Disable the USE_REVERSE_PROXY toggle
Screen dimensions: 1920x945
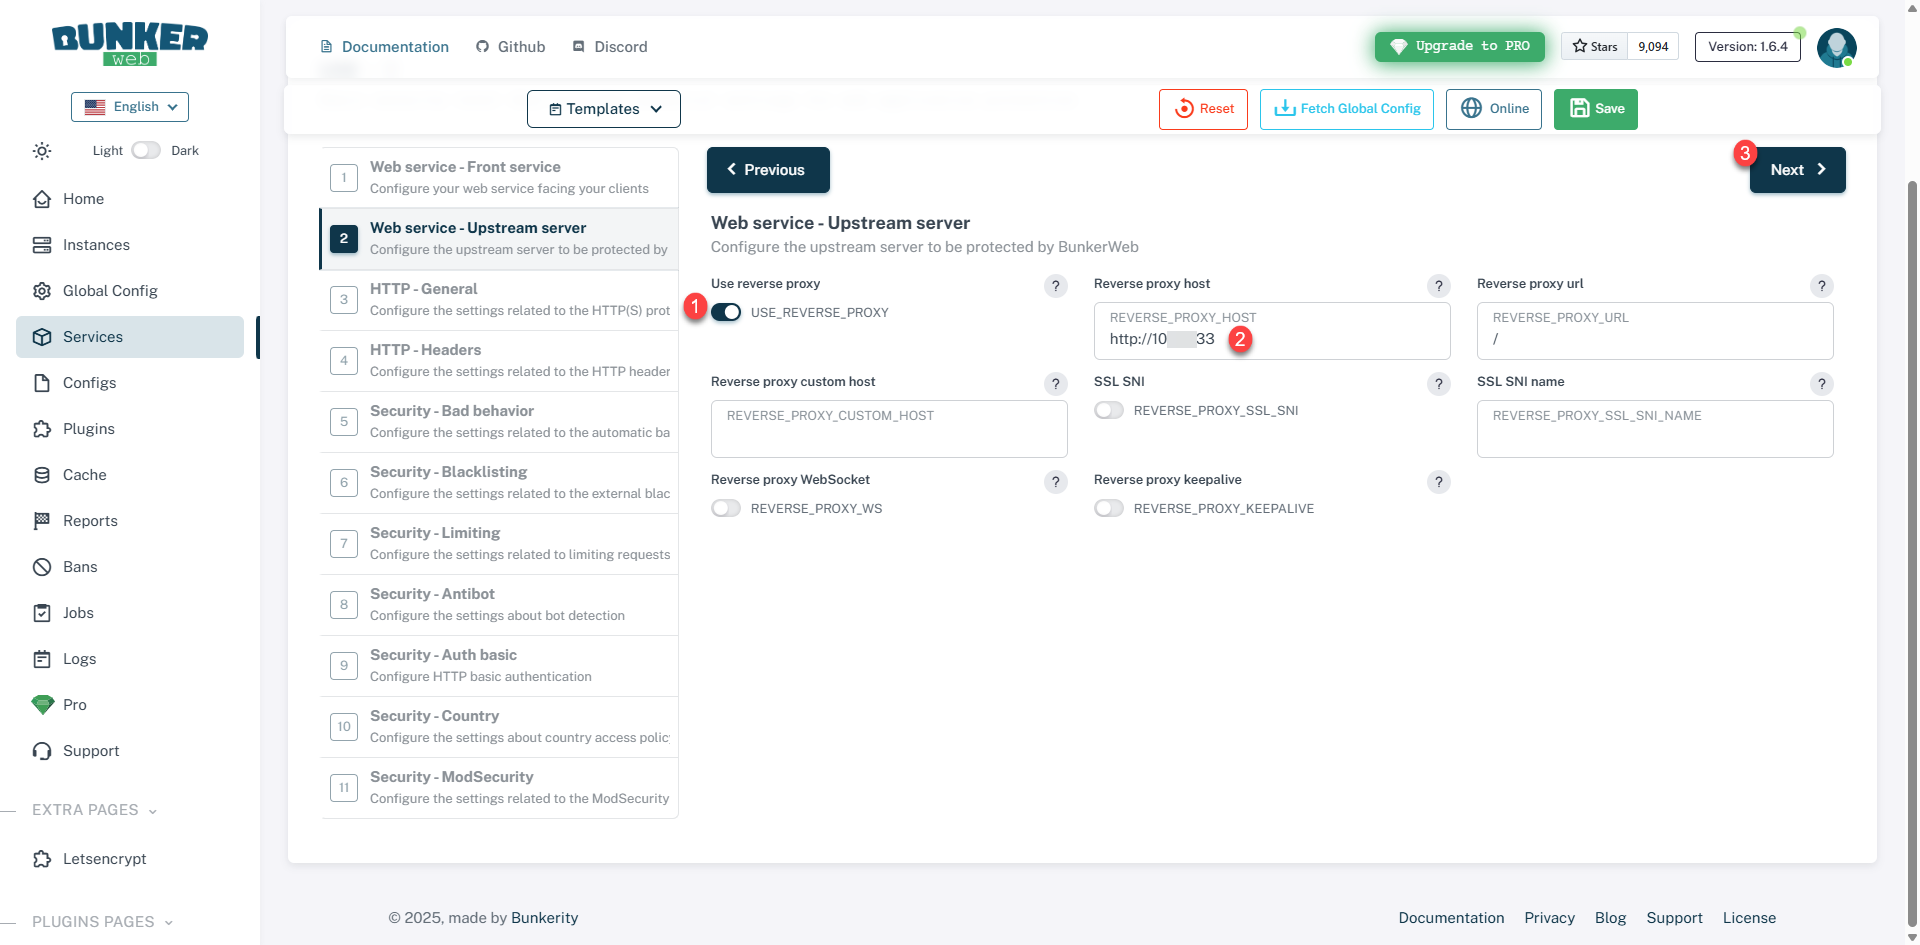[726, 312]
